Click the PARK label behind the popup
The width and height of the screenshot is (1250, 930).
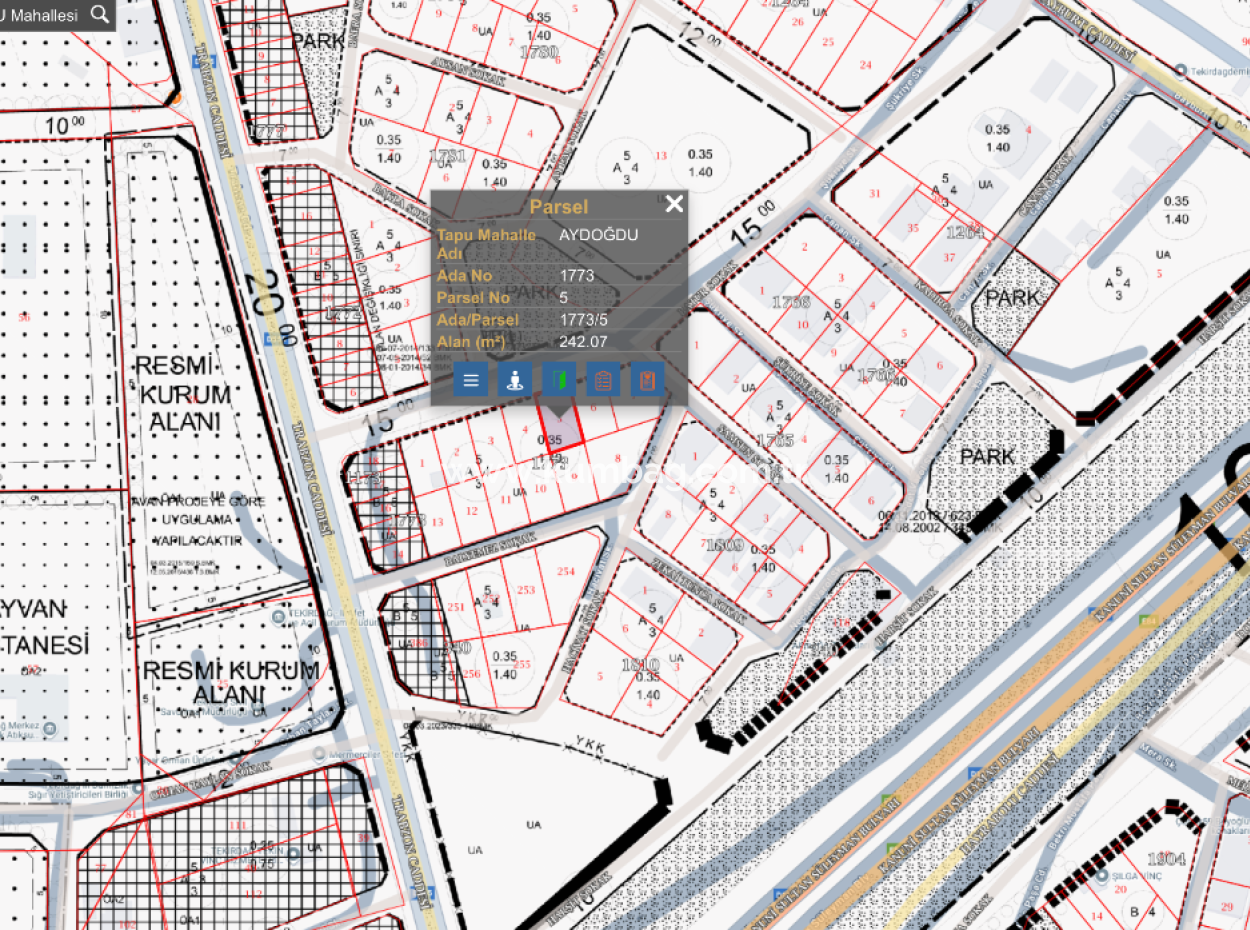(530, 293)
